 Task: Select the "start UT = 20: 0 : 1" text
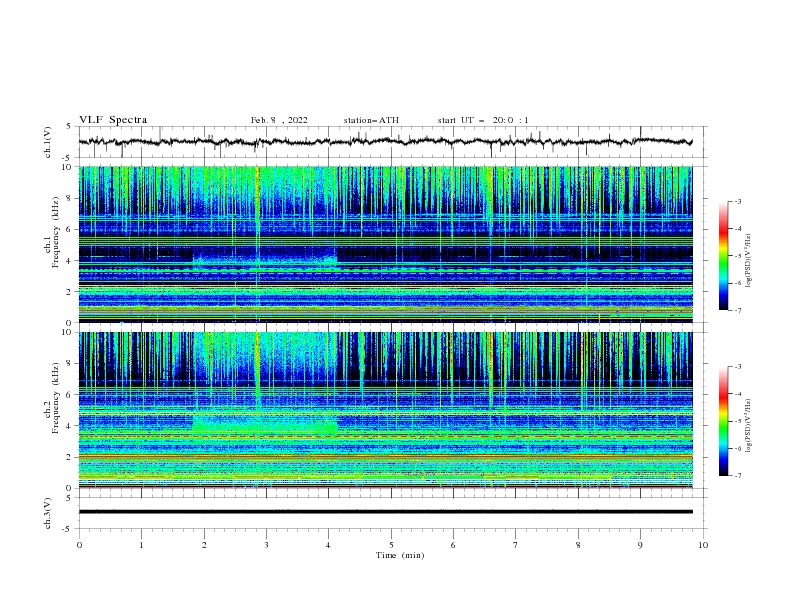coord(483,120)
